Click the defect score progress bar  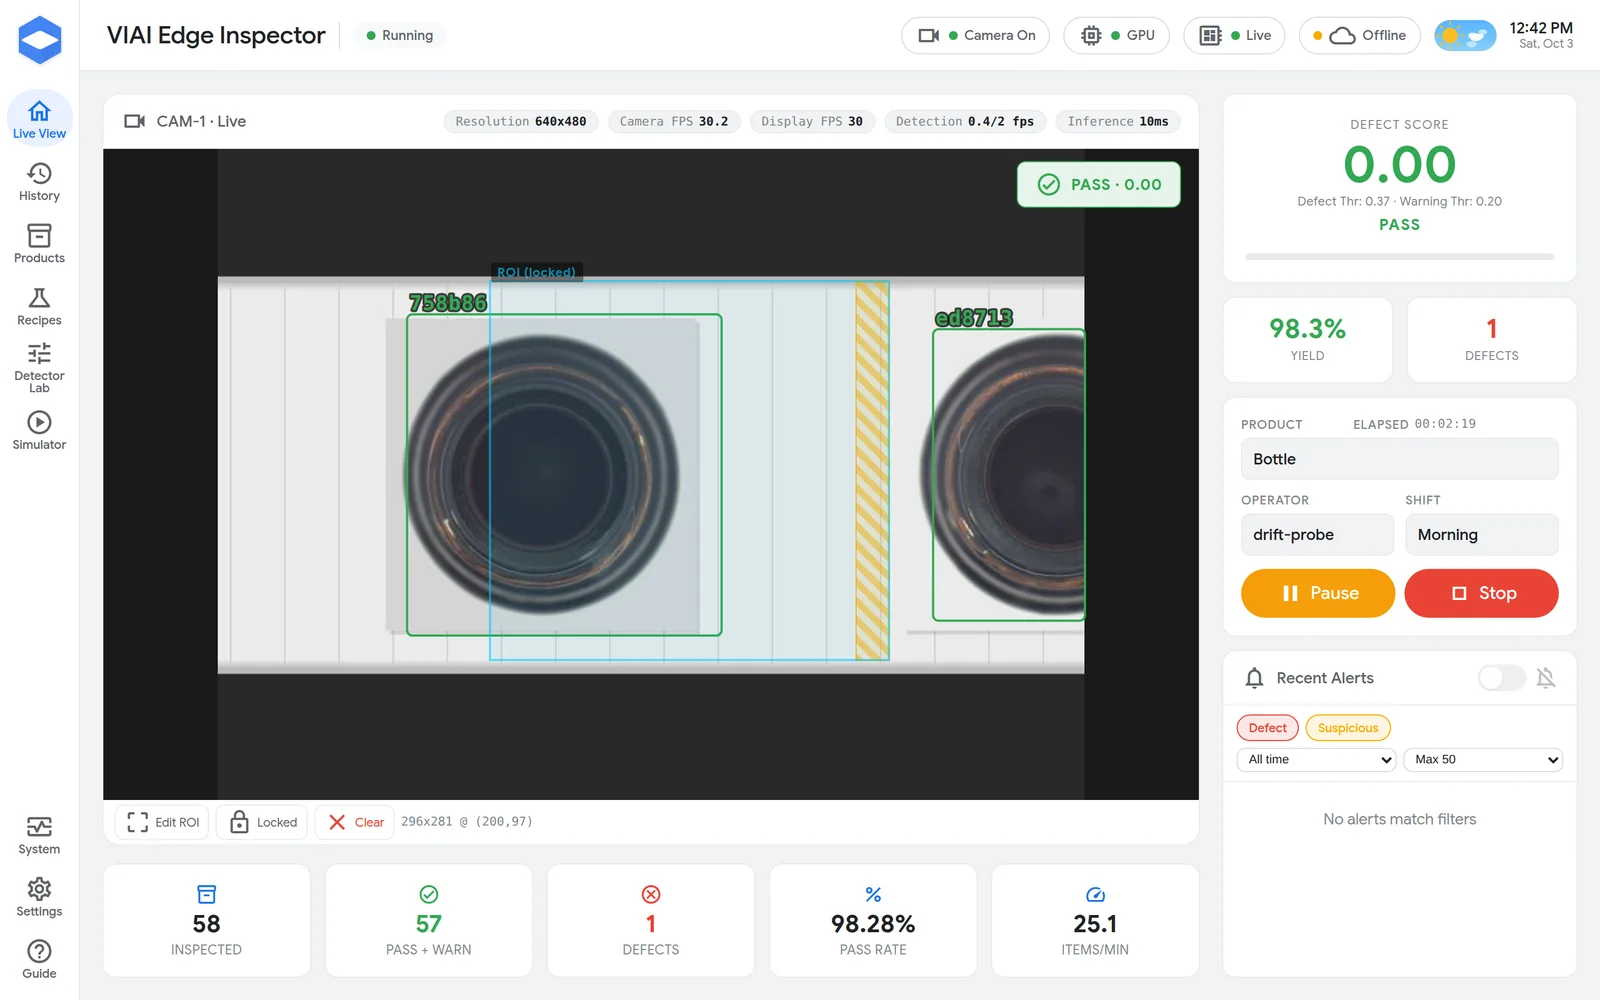pos(1400,257)
